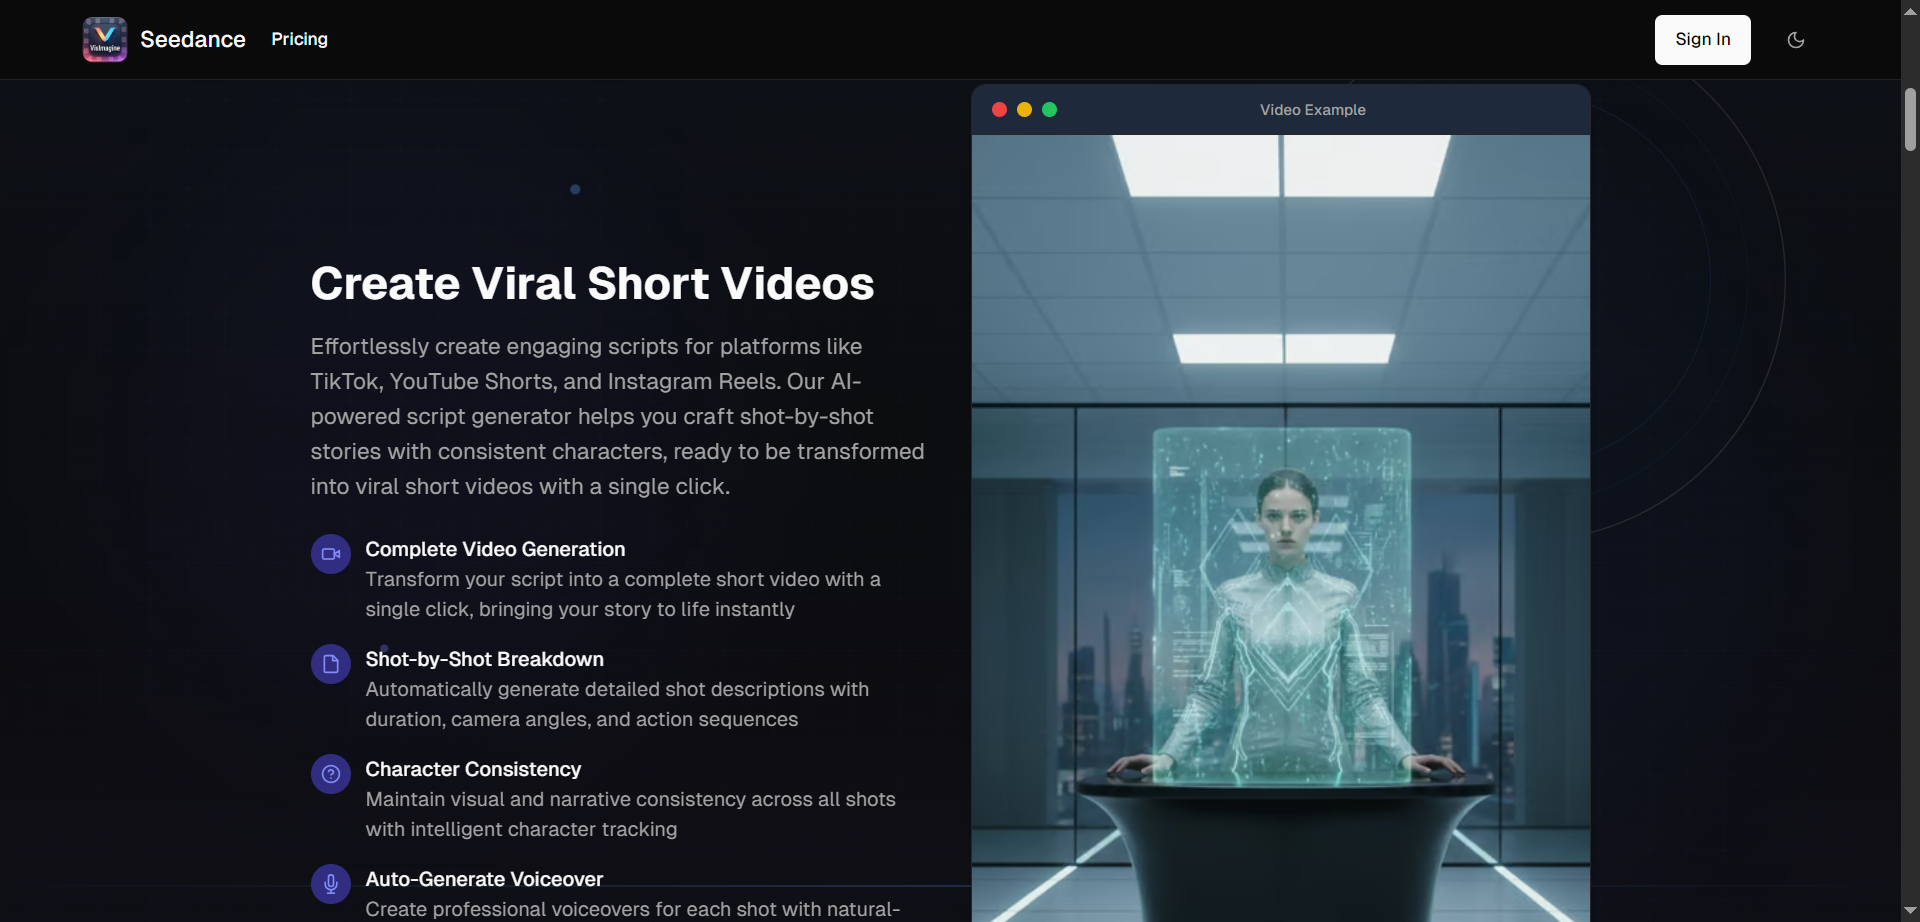1920x922 pixels.
Task: Click the green zoom dot on Video Example
Action: point(1049,109)
